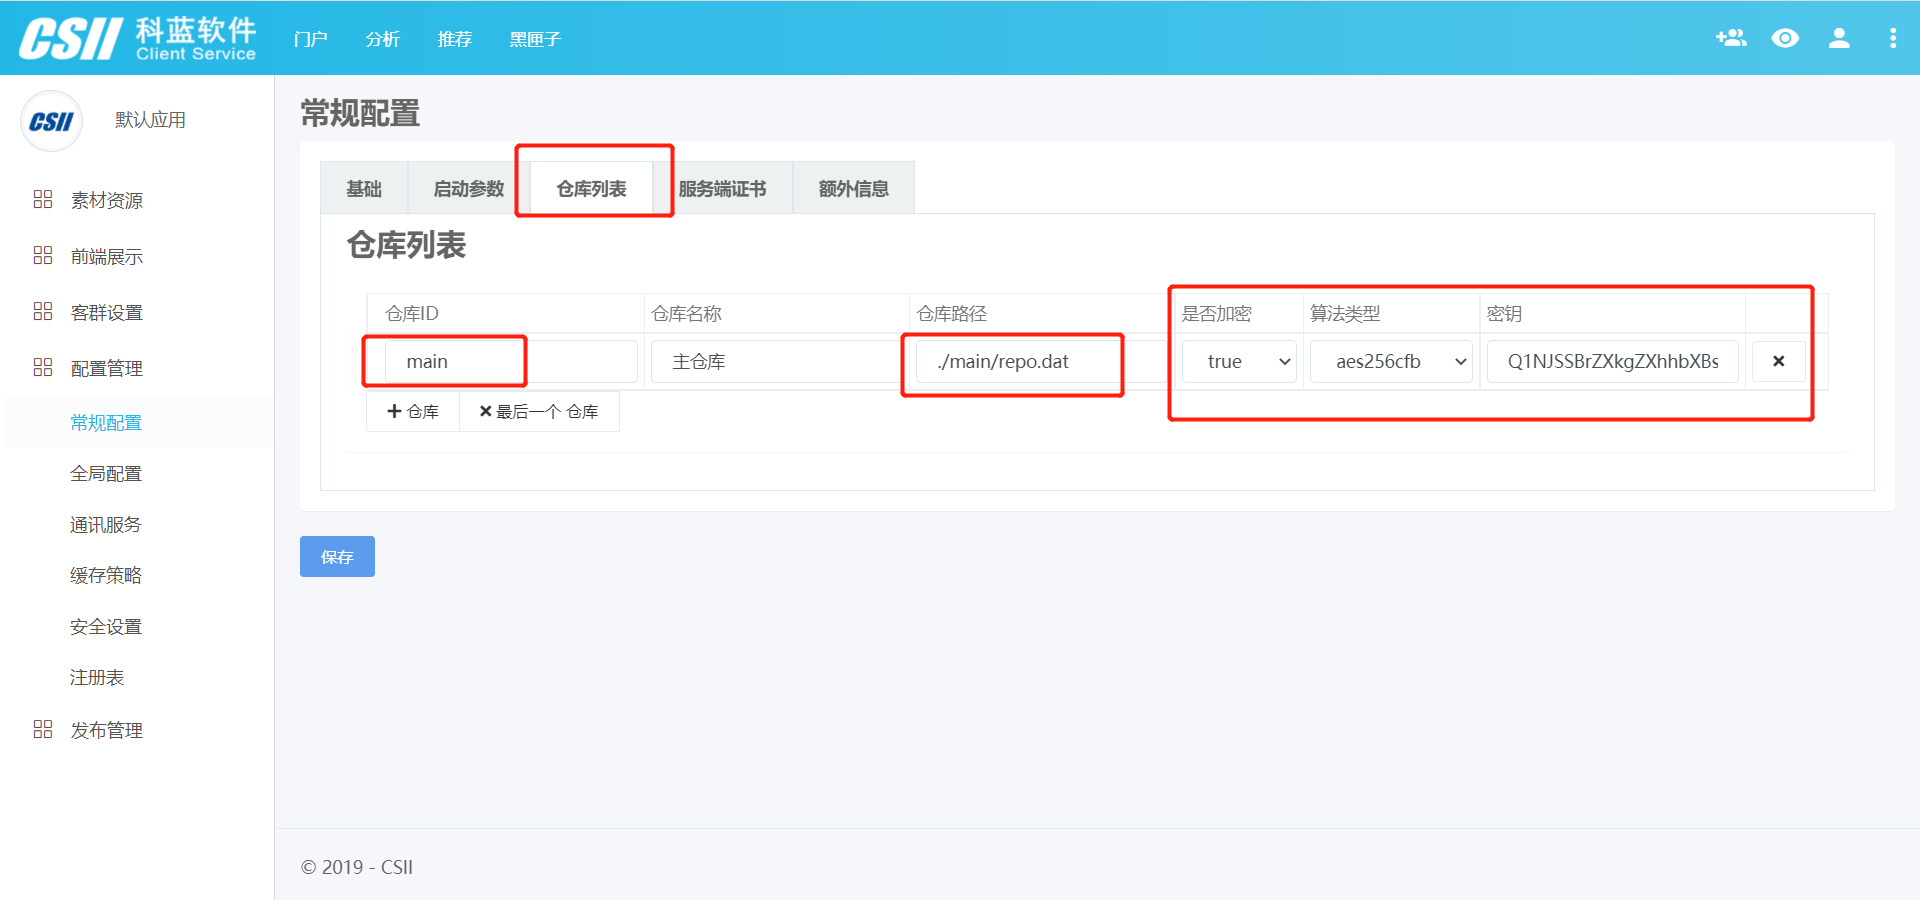Add a new 仓库 row

[413, 411]
